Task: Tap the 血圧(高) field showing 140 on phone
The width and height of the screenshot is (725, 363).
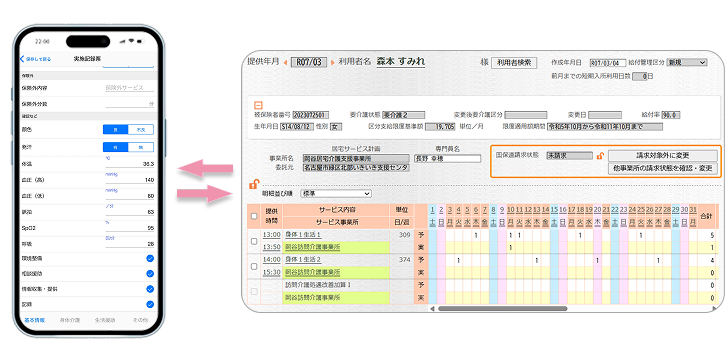Action: (129, 180)
